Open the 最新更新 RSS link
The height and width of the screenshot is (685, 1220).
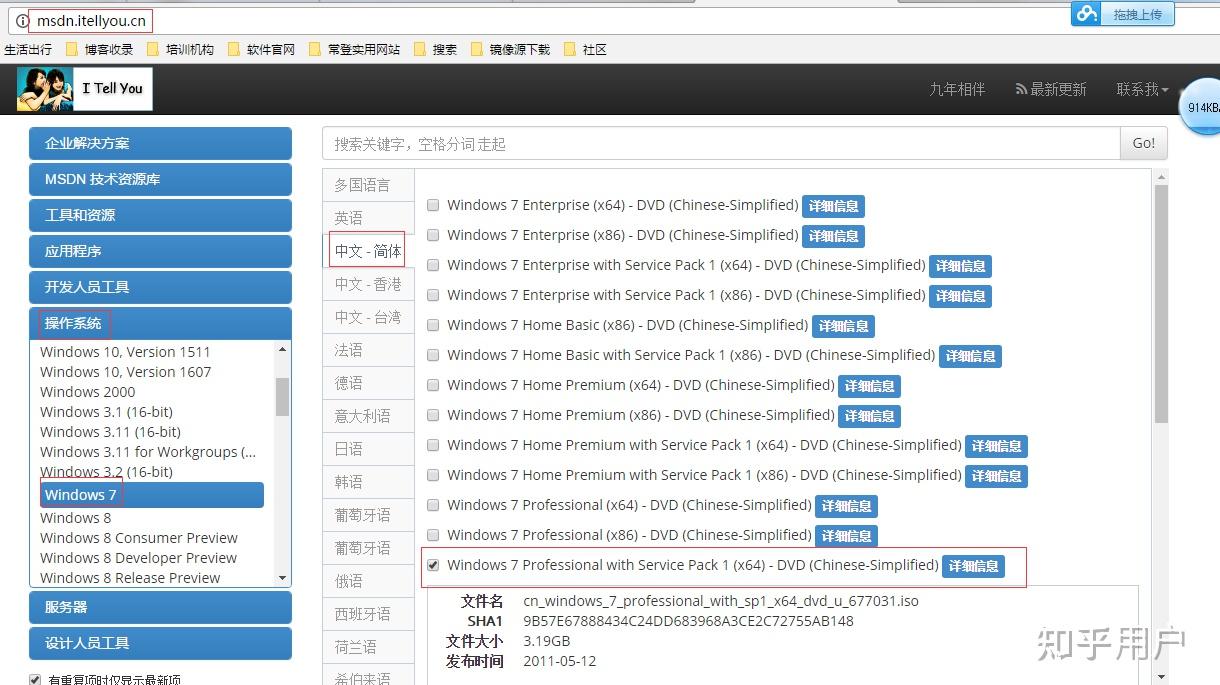[1051, 89]
